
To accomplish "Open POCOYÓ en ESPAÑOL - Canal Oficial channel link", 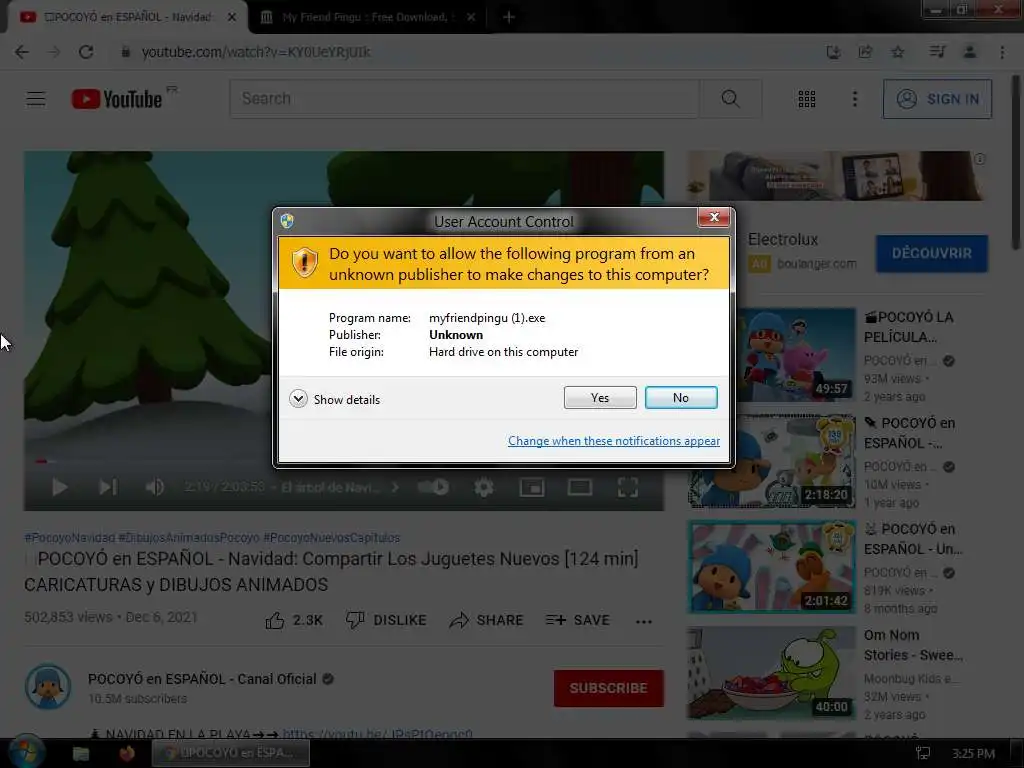I will coord(202,679).
